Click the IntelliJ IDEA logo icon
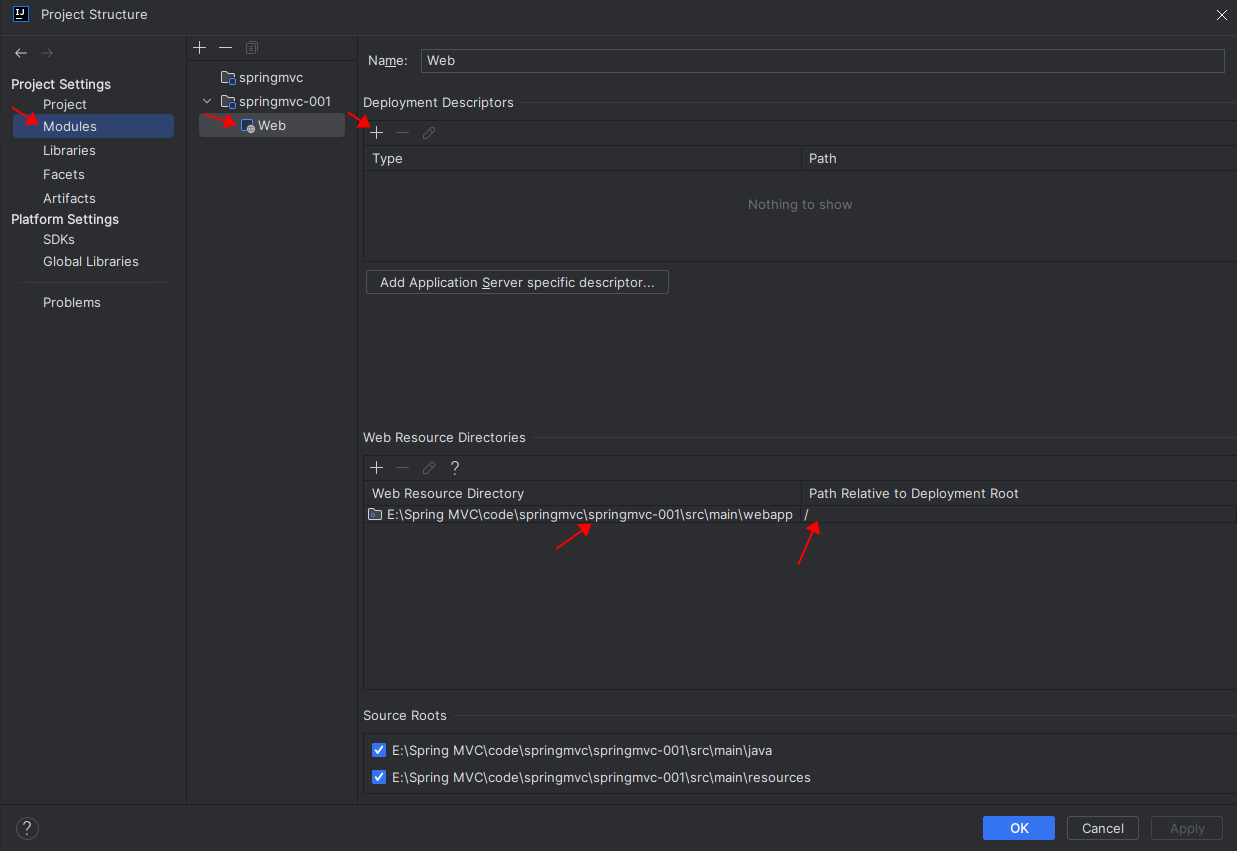1237x851 pixels. pos(21,14)
